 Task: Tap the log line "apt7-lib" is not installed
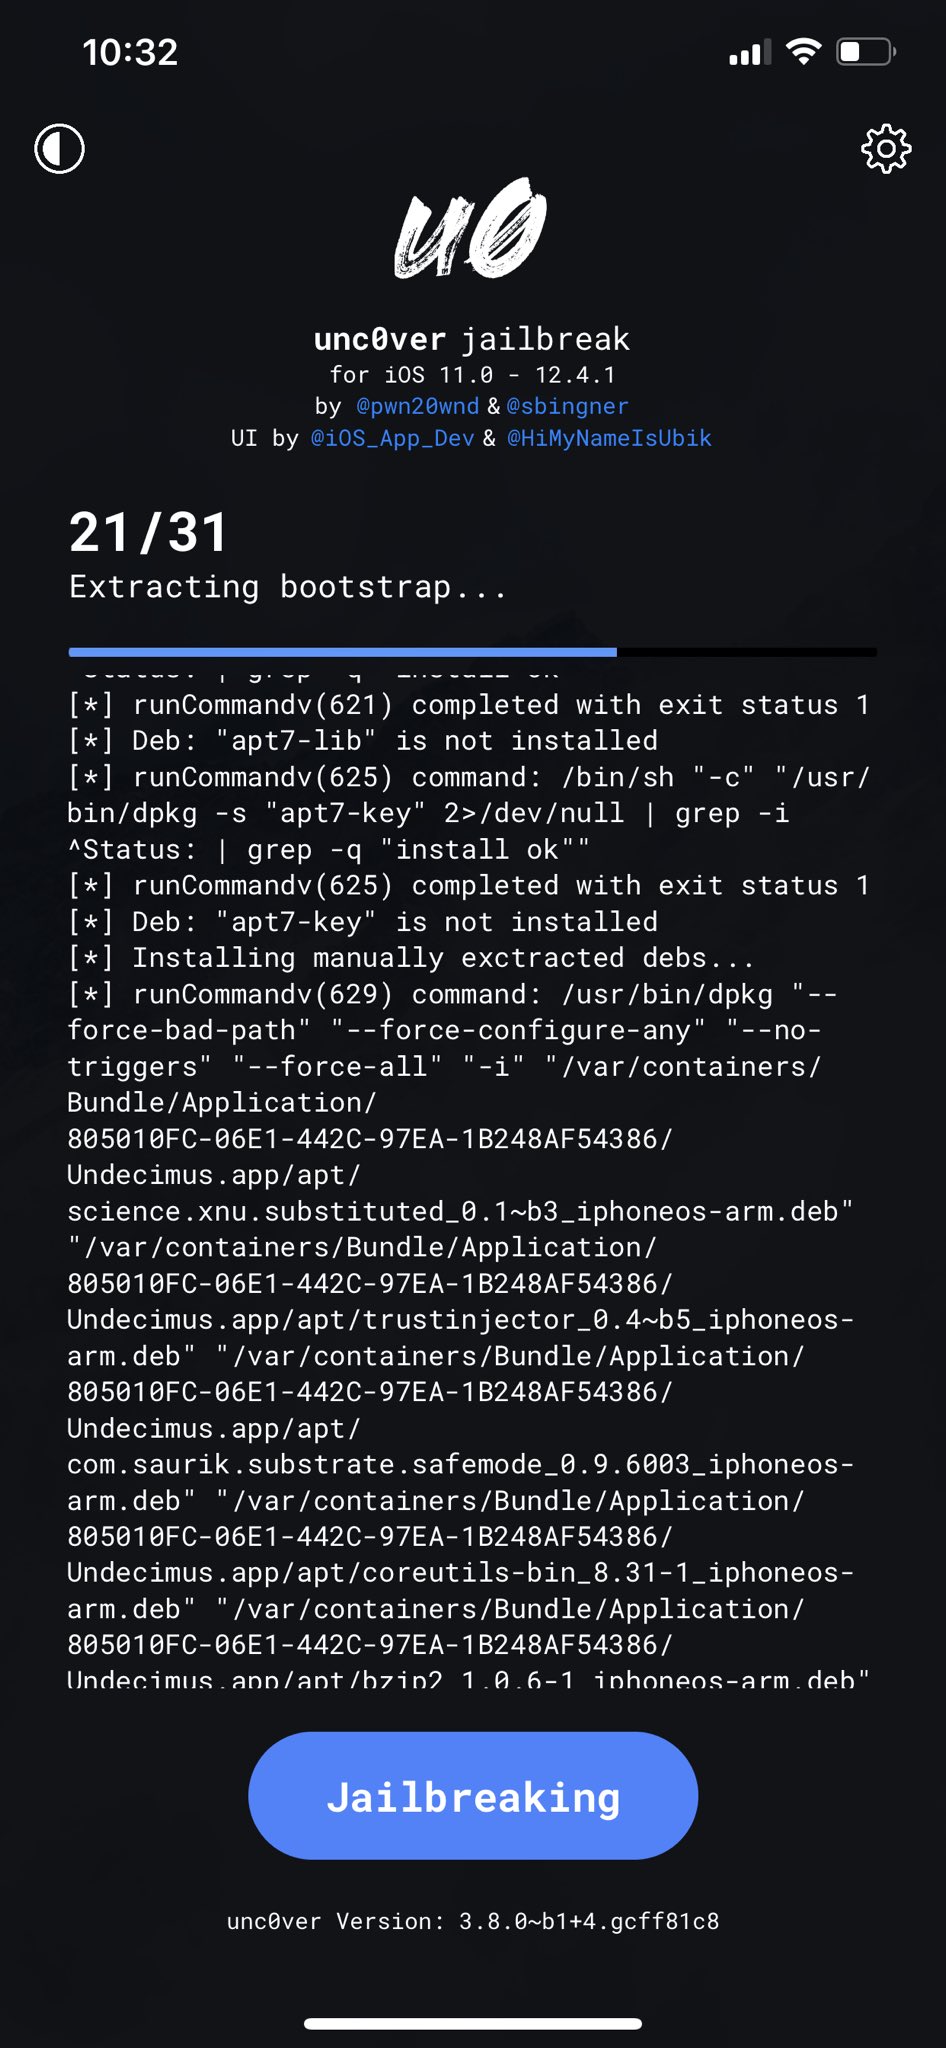tap(363, 741)
